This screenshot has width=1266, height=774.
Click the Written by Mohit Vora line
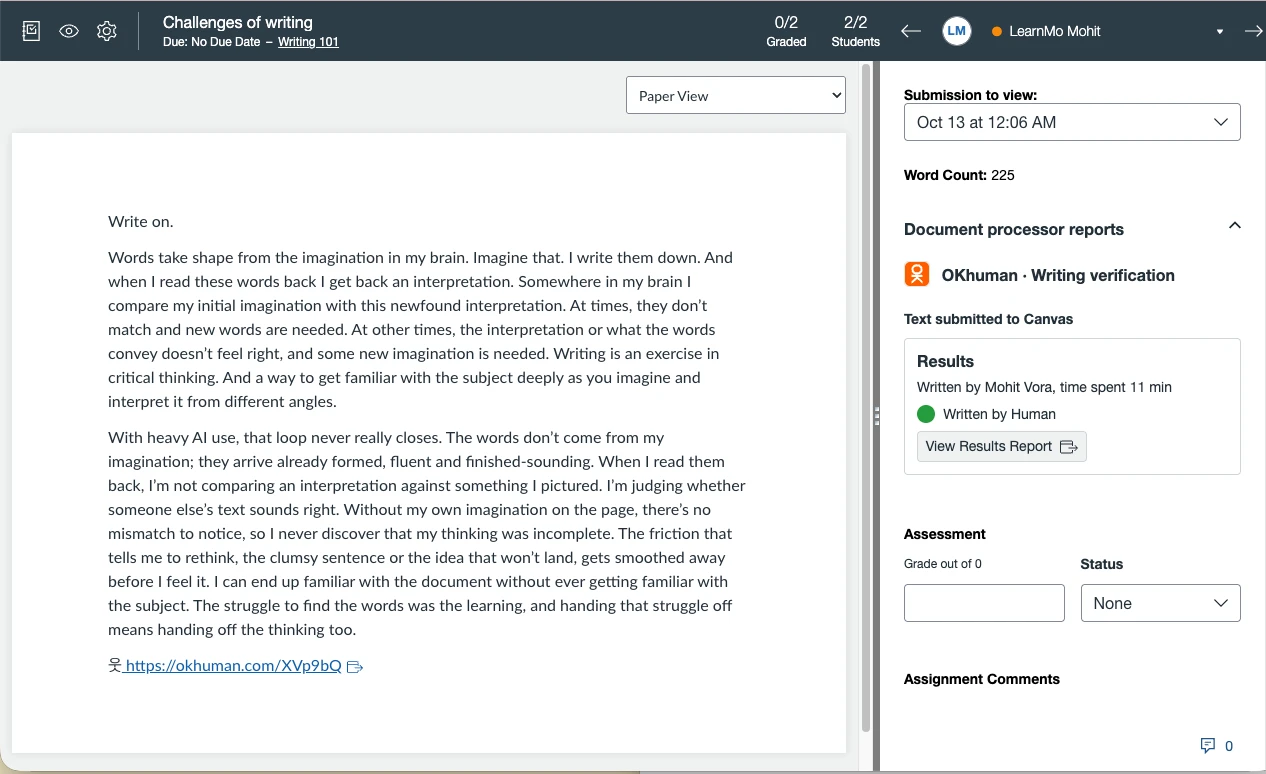tap(1044, 387)
